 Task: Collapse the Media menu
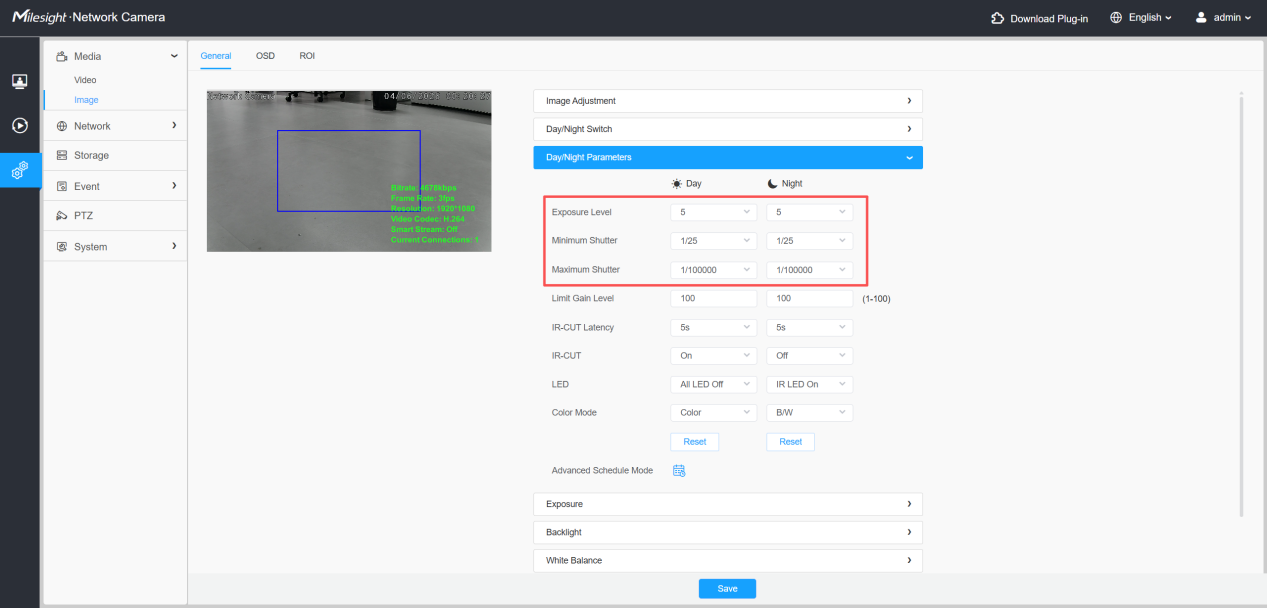(115, 57)
